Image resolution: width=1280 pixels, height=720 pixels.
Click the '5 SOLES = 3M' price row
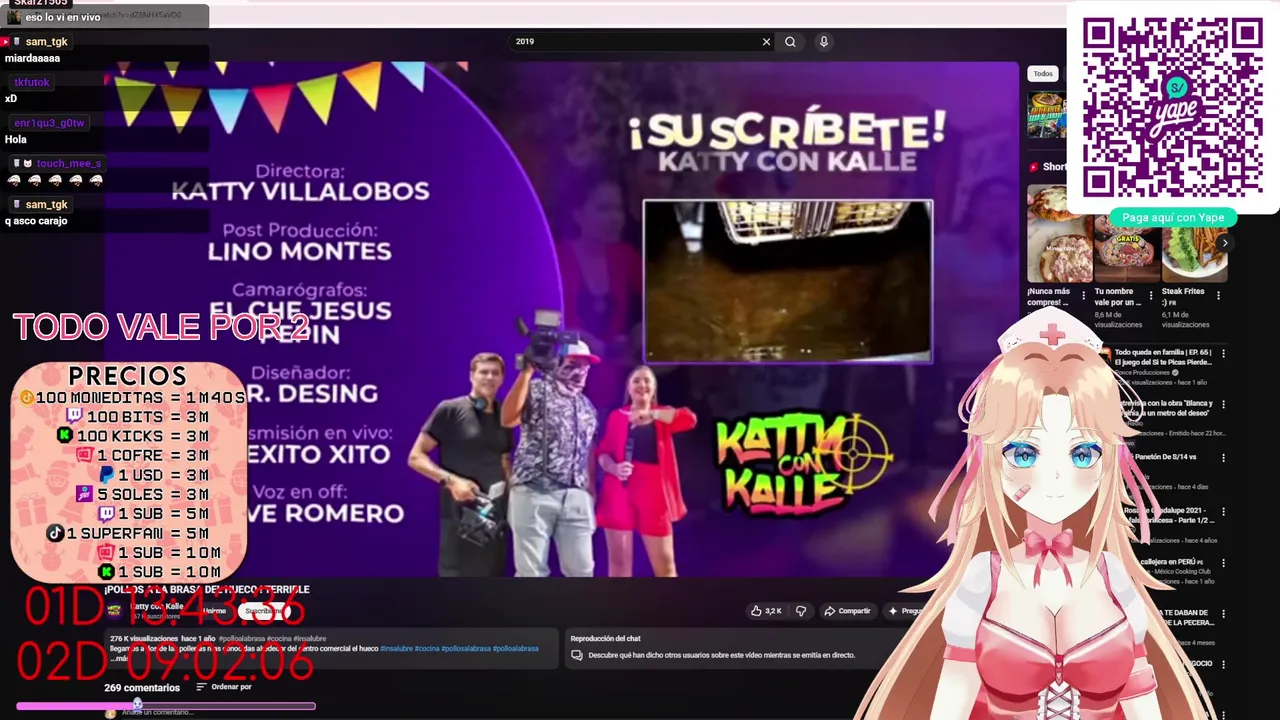click(x=143, y=494)
